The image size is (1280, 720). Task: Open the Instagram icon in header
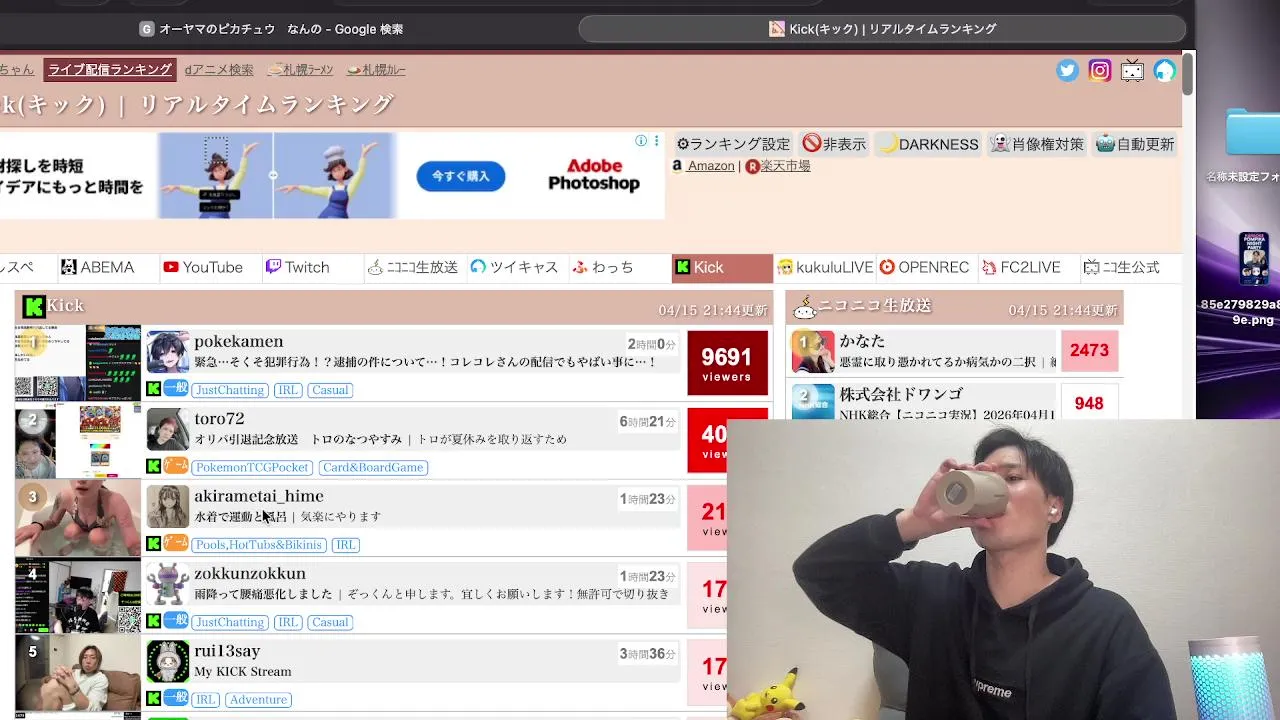[x=1100, y=70]
